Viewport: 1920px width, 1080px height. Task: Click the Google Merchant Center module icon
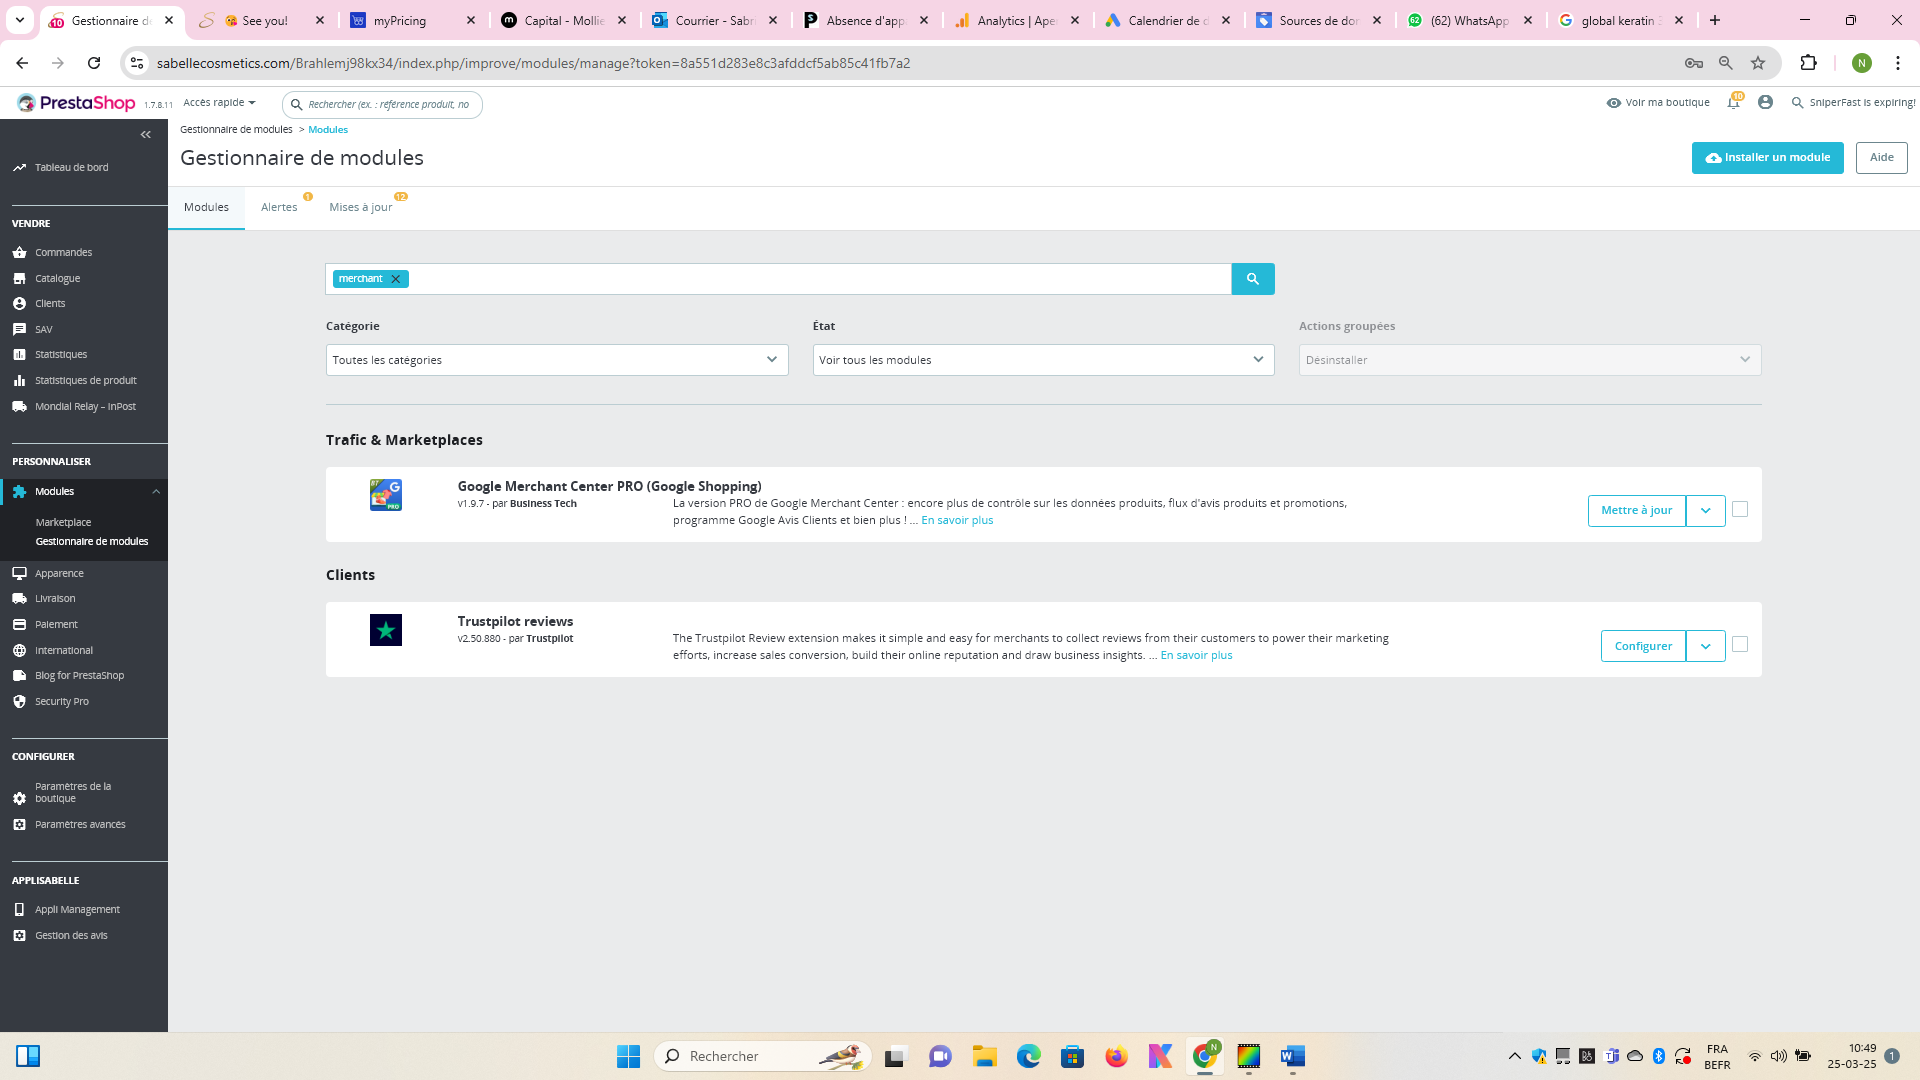click(386, 495)
